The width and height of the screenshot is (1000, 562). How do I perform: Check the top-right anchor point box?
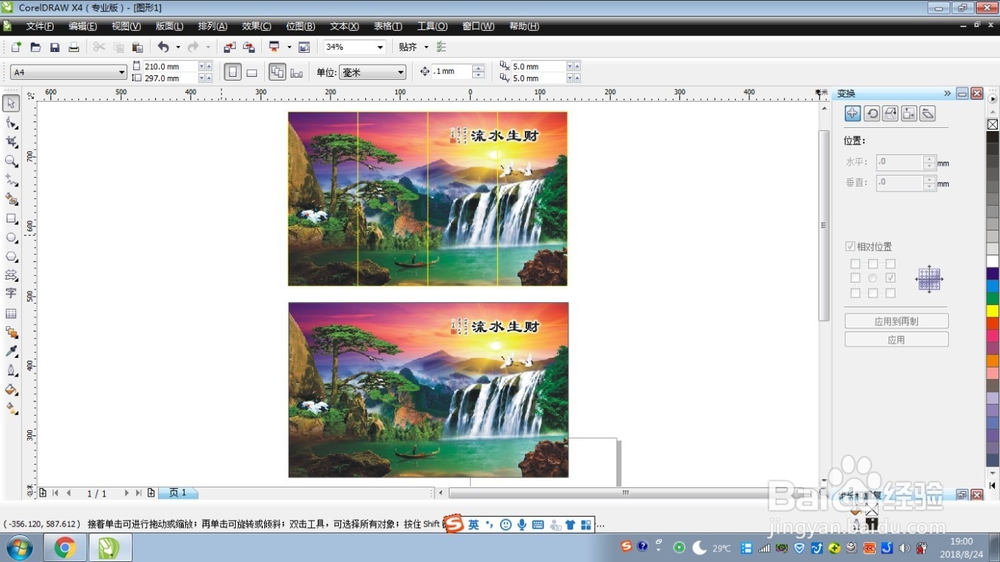890,263
